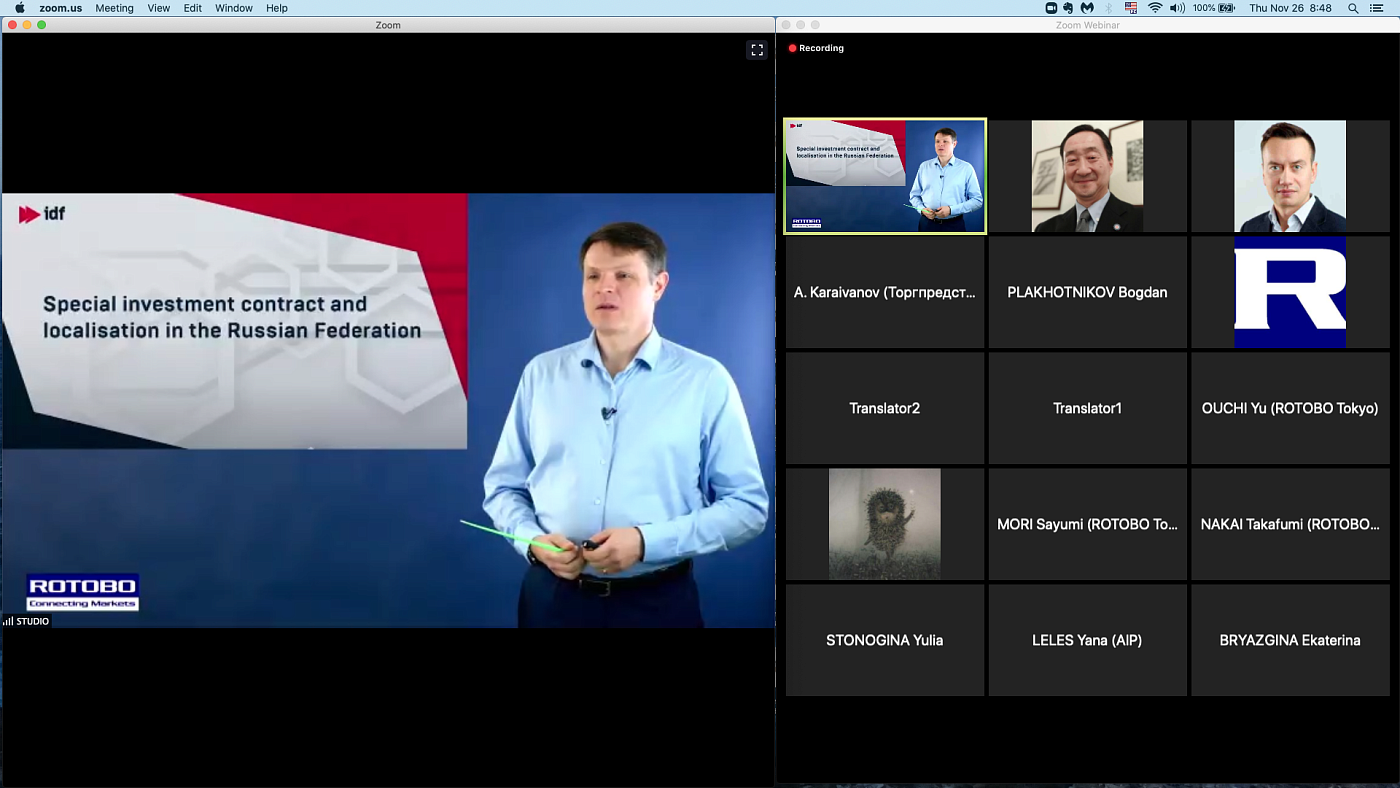Open Spotlight search

[x=1353, y=8]
